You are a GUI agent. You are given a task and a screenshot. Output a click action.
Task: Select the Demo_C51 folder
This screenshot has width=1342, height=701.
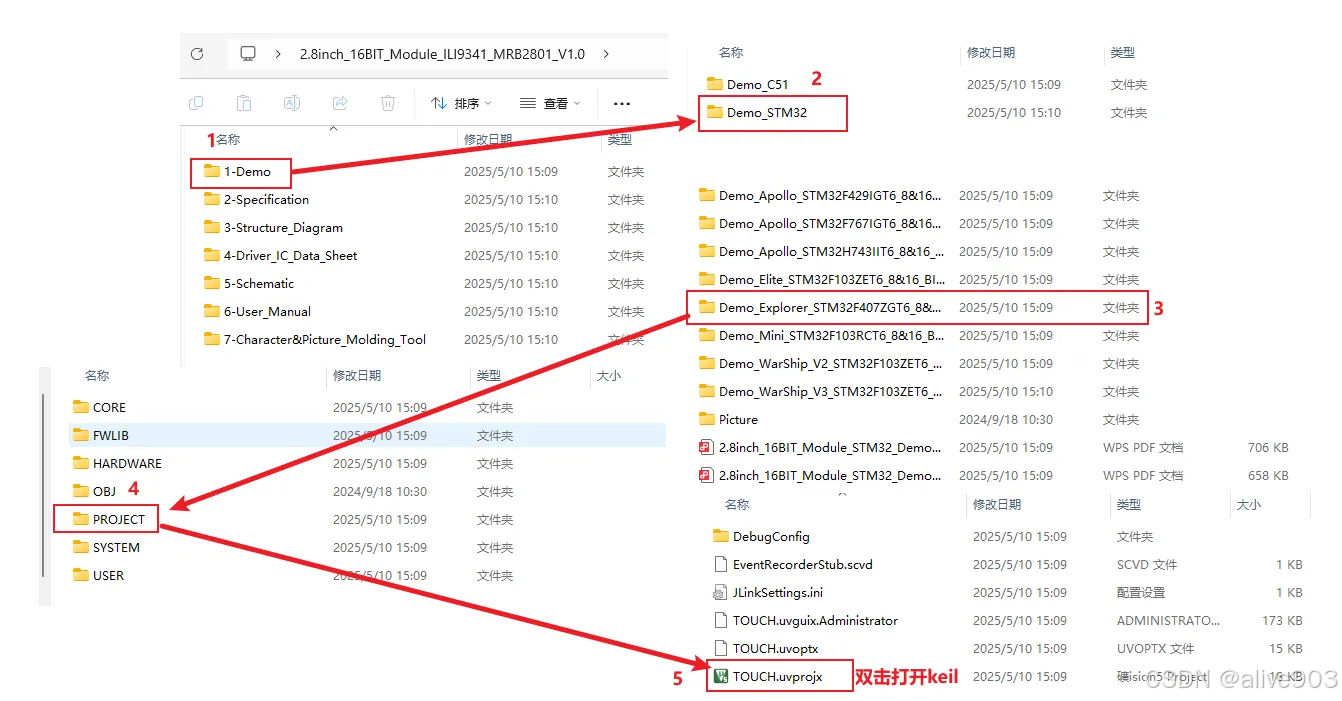coord(747,85)
